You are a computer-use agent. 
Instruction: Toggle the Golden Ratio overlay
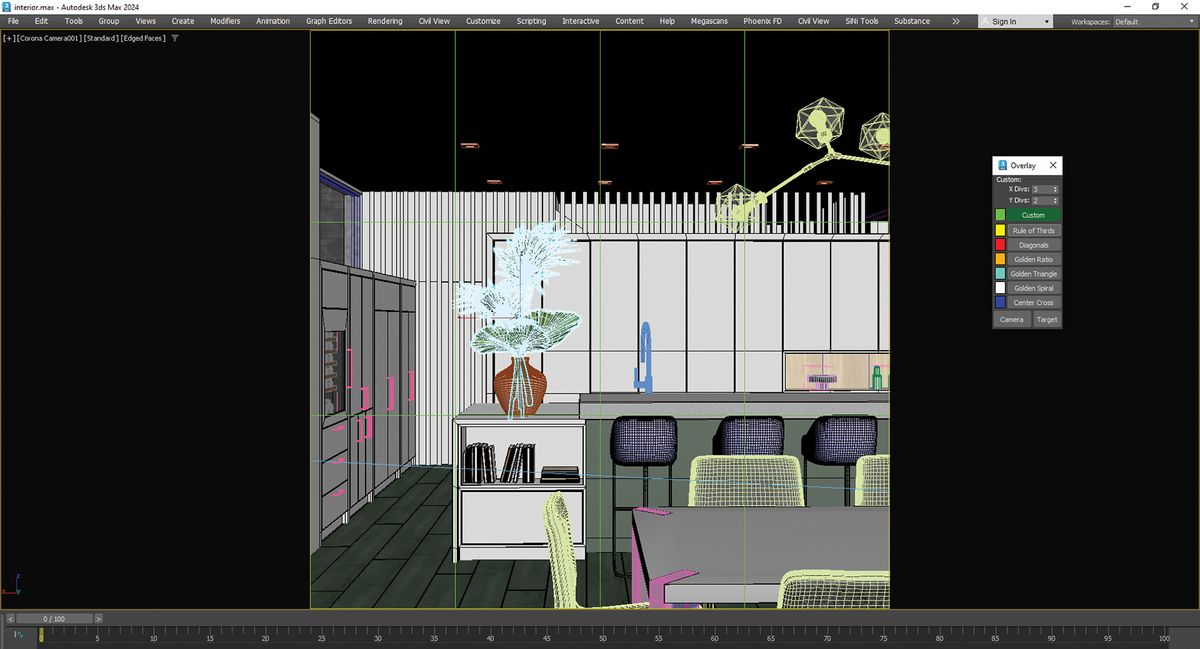point(1033,259)
